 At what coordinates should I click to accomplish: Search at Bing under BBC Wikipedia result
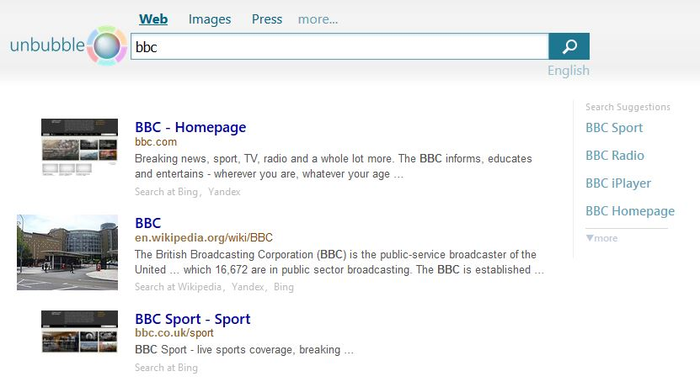point(283,287)
